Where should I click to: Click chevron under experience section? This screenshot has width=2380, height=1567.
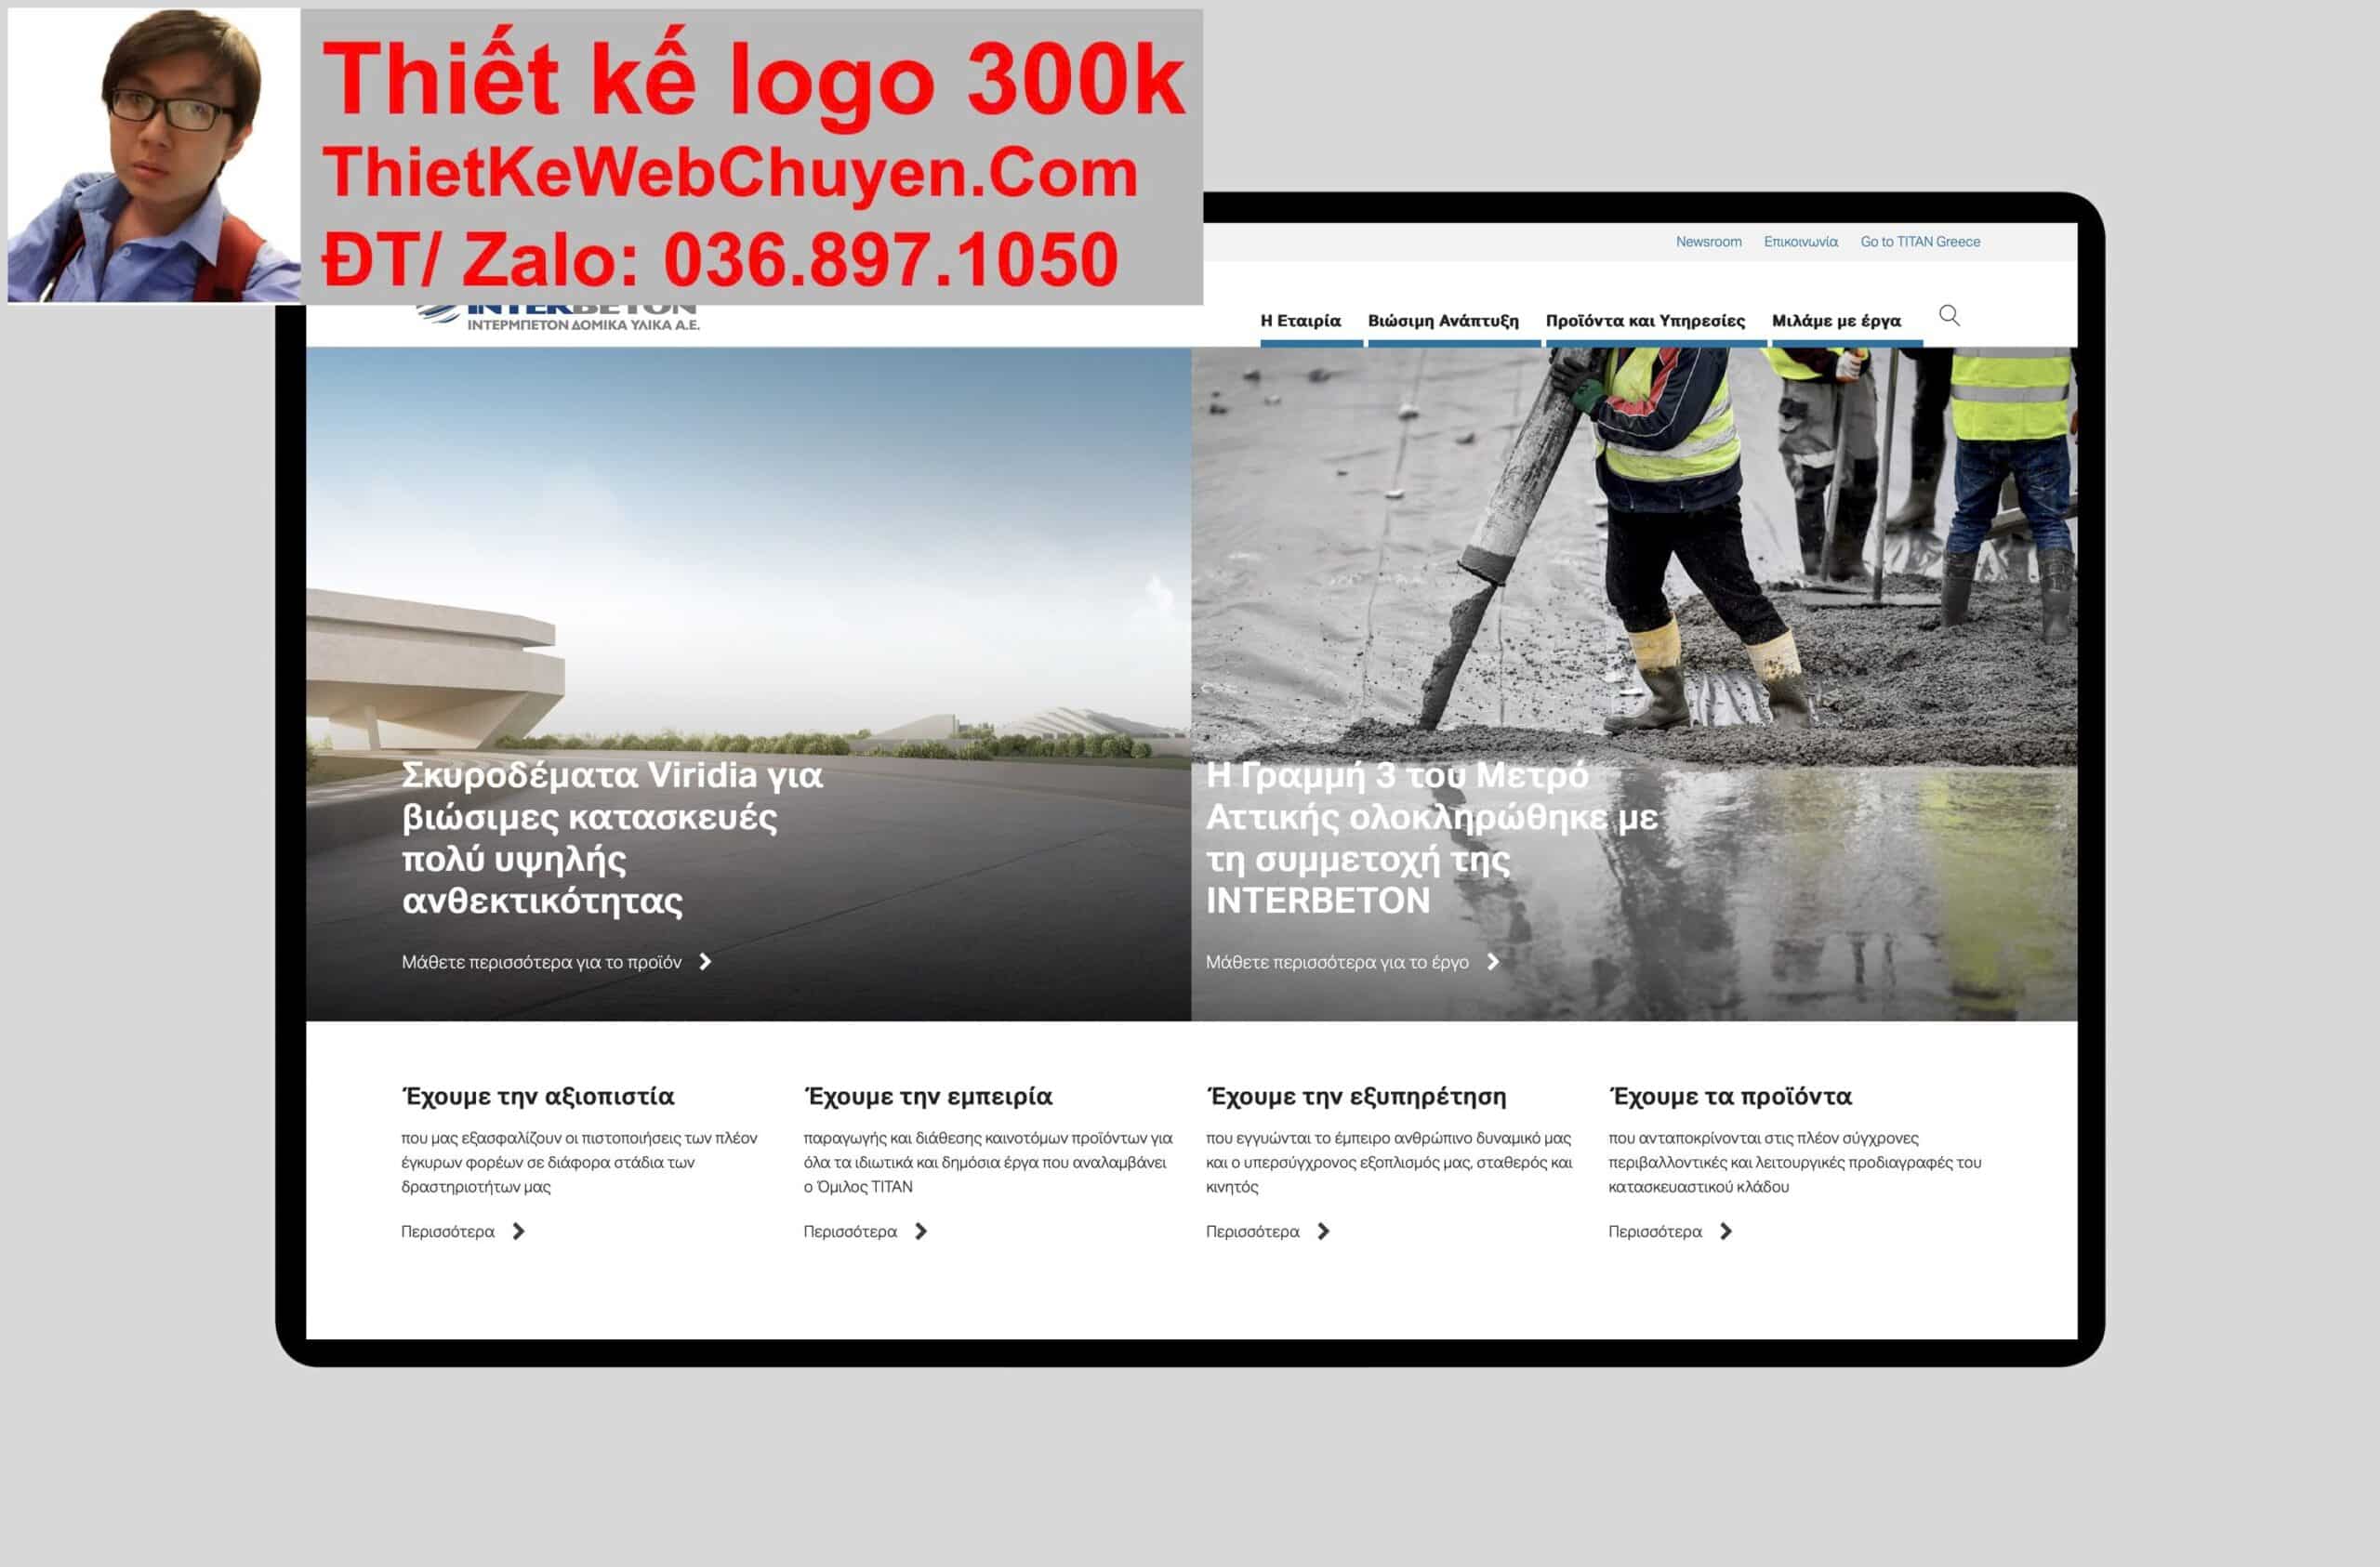click(x=921, y=1231)
